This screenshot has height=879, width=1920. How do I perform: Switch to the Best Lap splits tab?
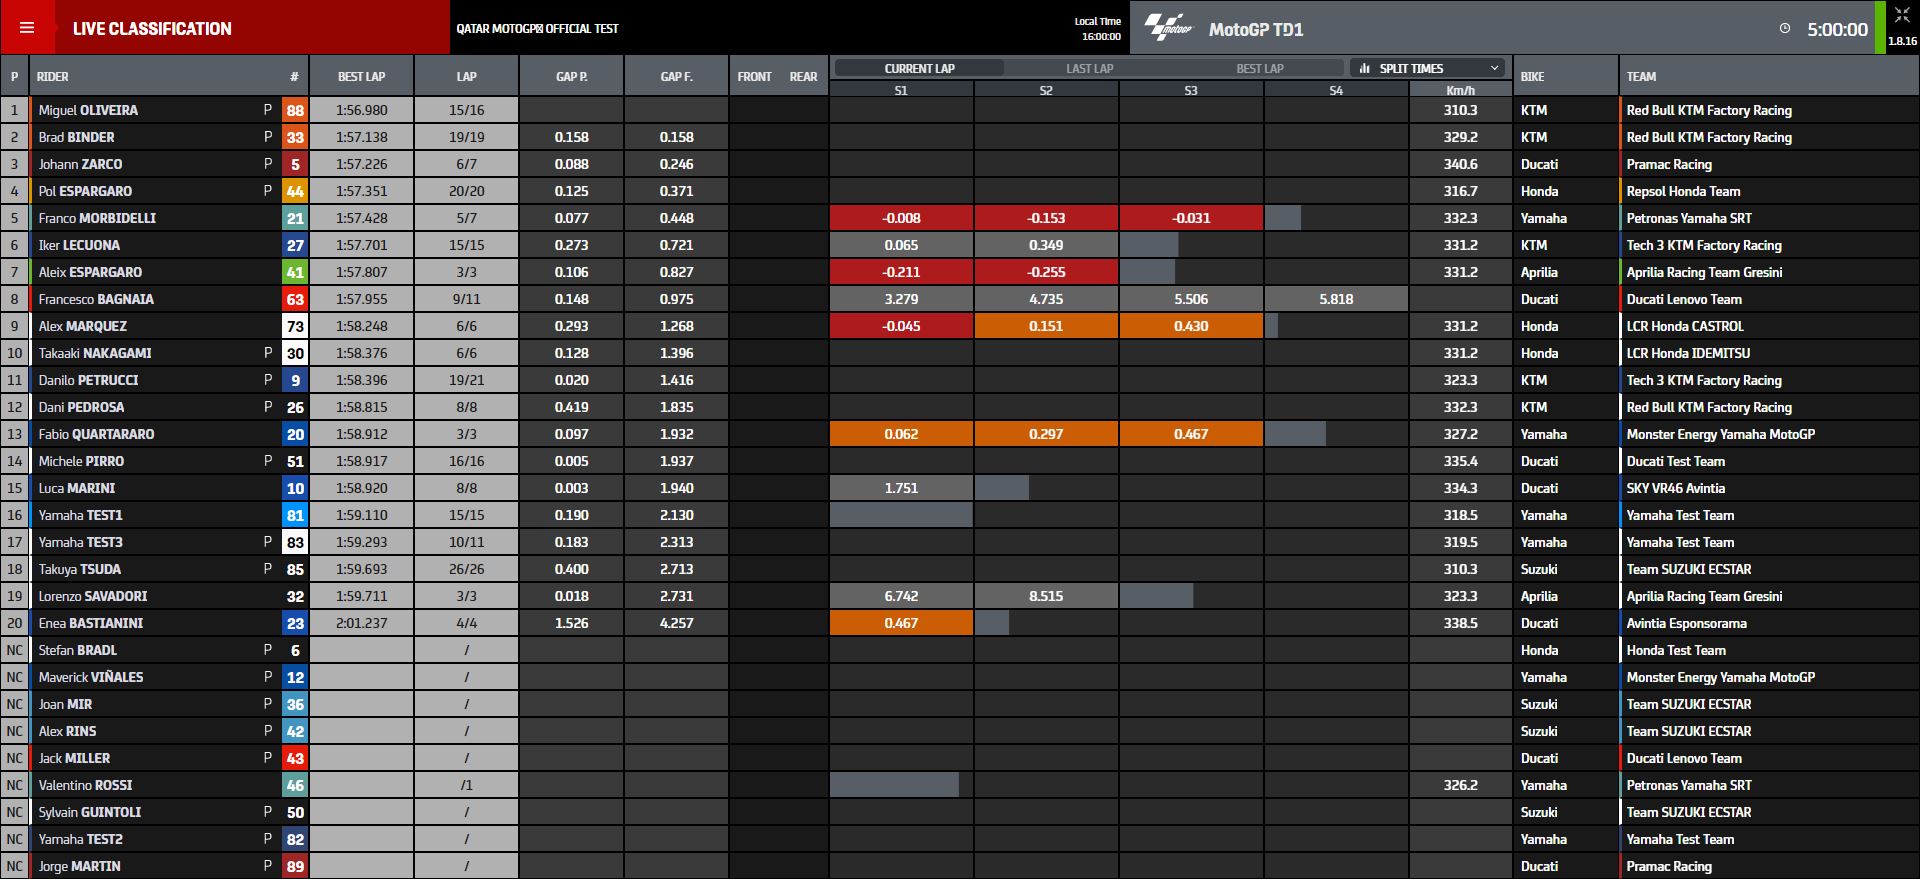[1260, 68]
